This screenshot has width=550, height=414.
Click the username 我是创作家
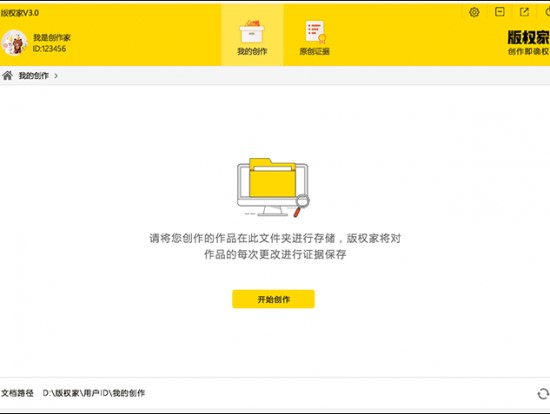[x=52, y=38]
